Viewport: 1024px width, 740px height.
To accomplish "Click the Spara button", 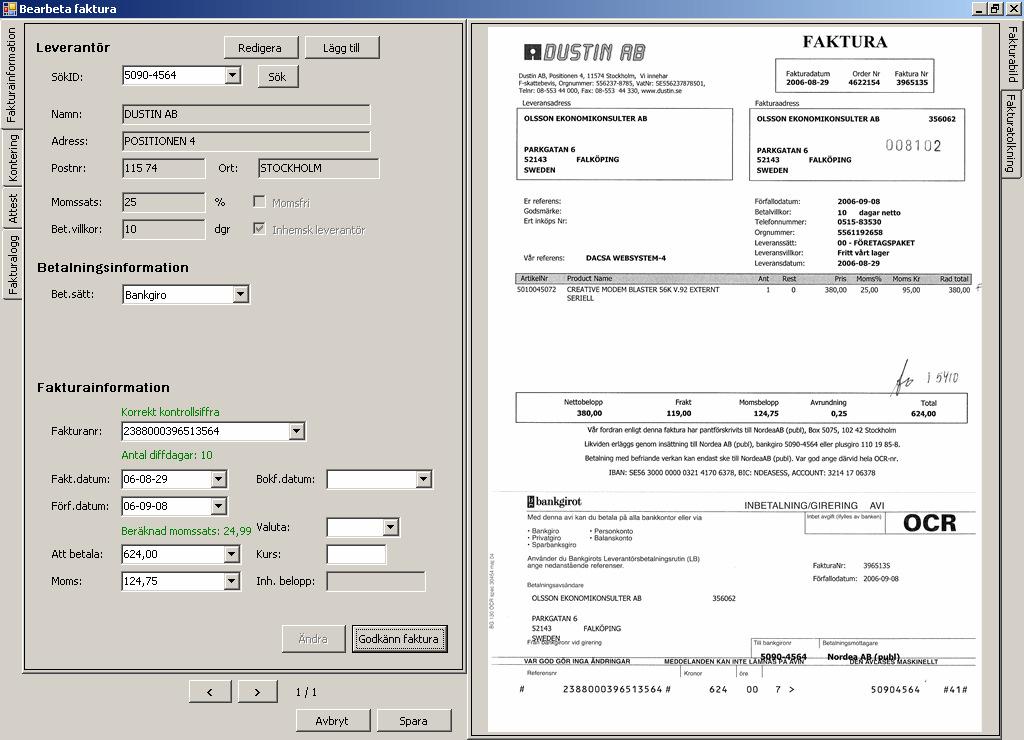I will pos(413,721).
